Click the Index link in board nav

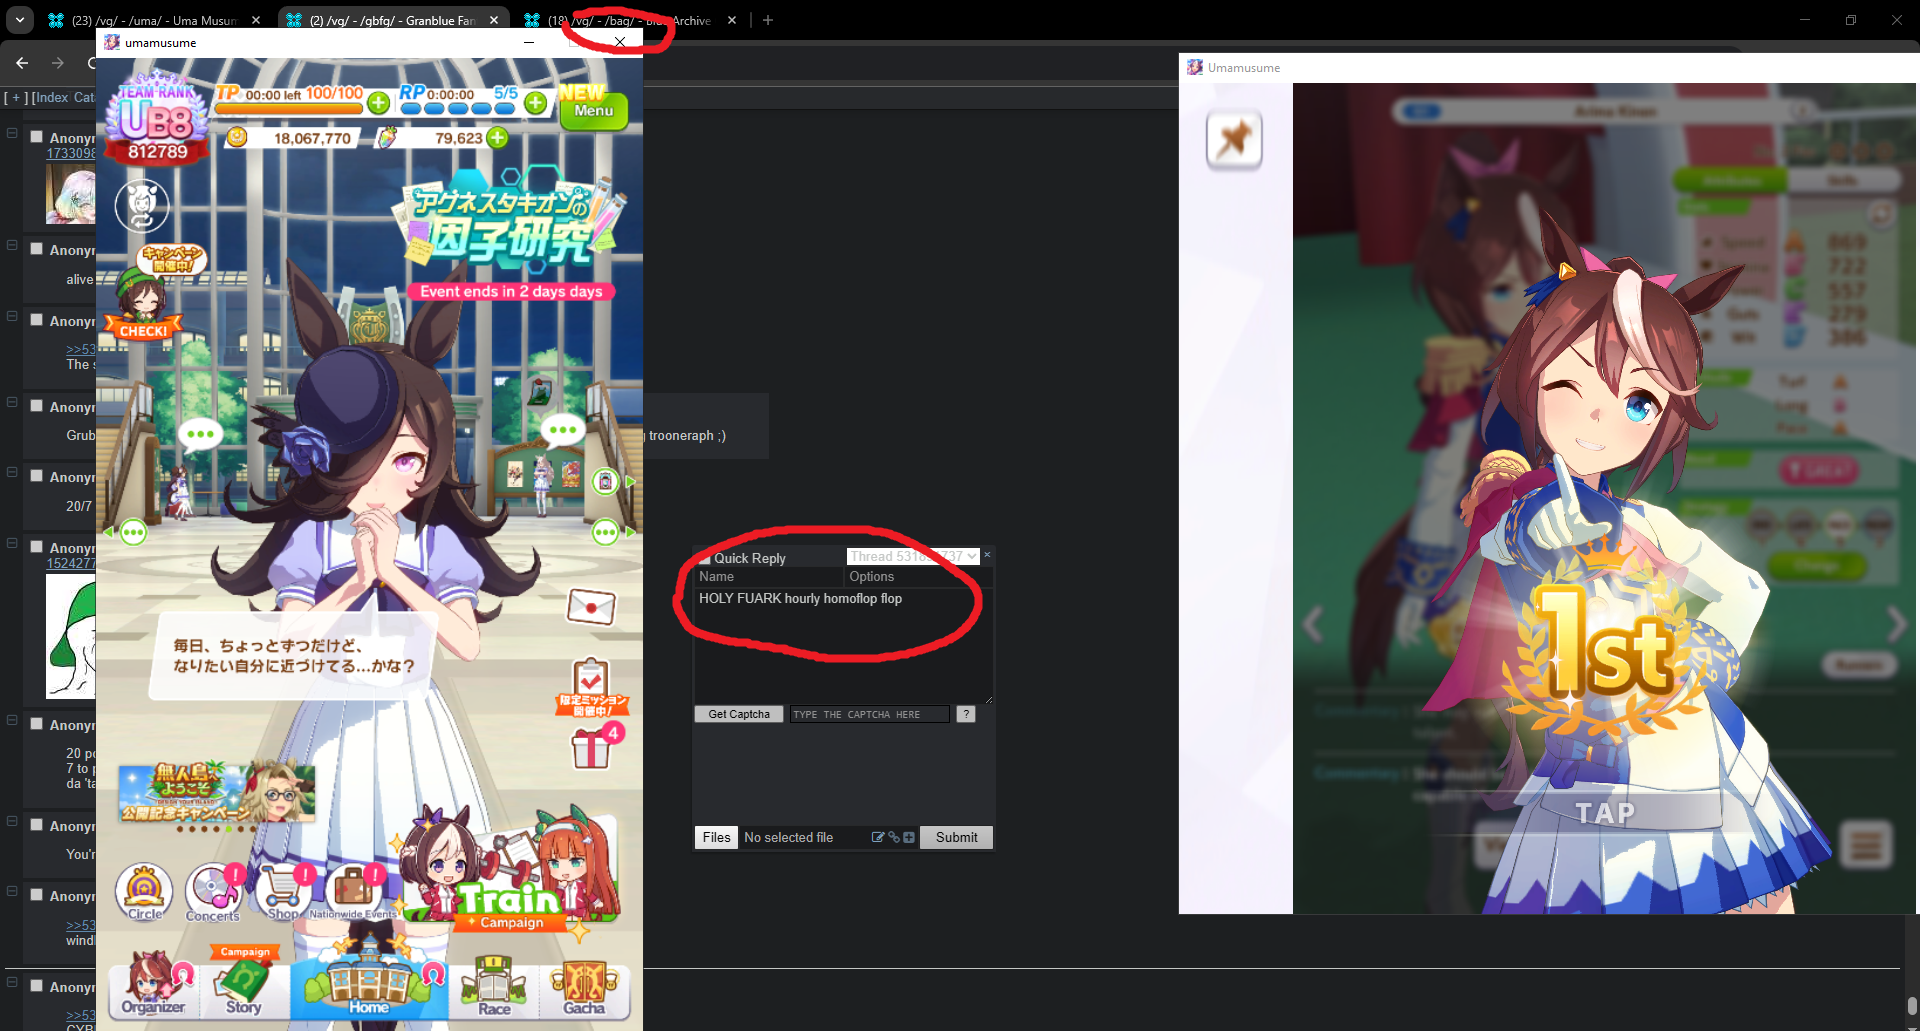(51, 97)
